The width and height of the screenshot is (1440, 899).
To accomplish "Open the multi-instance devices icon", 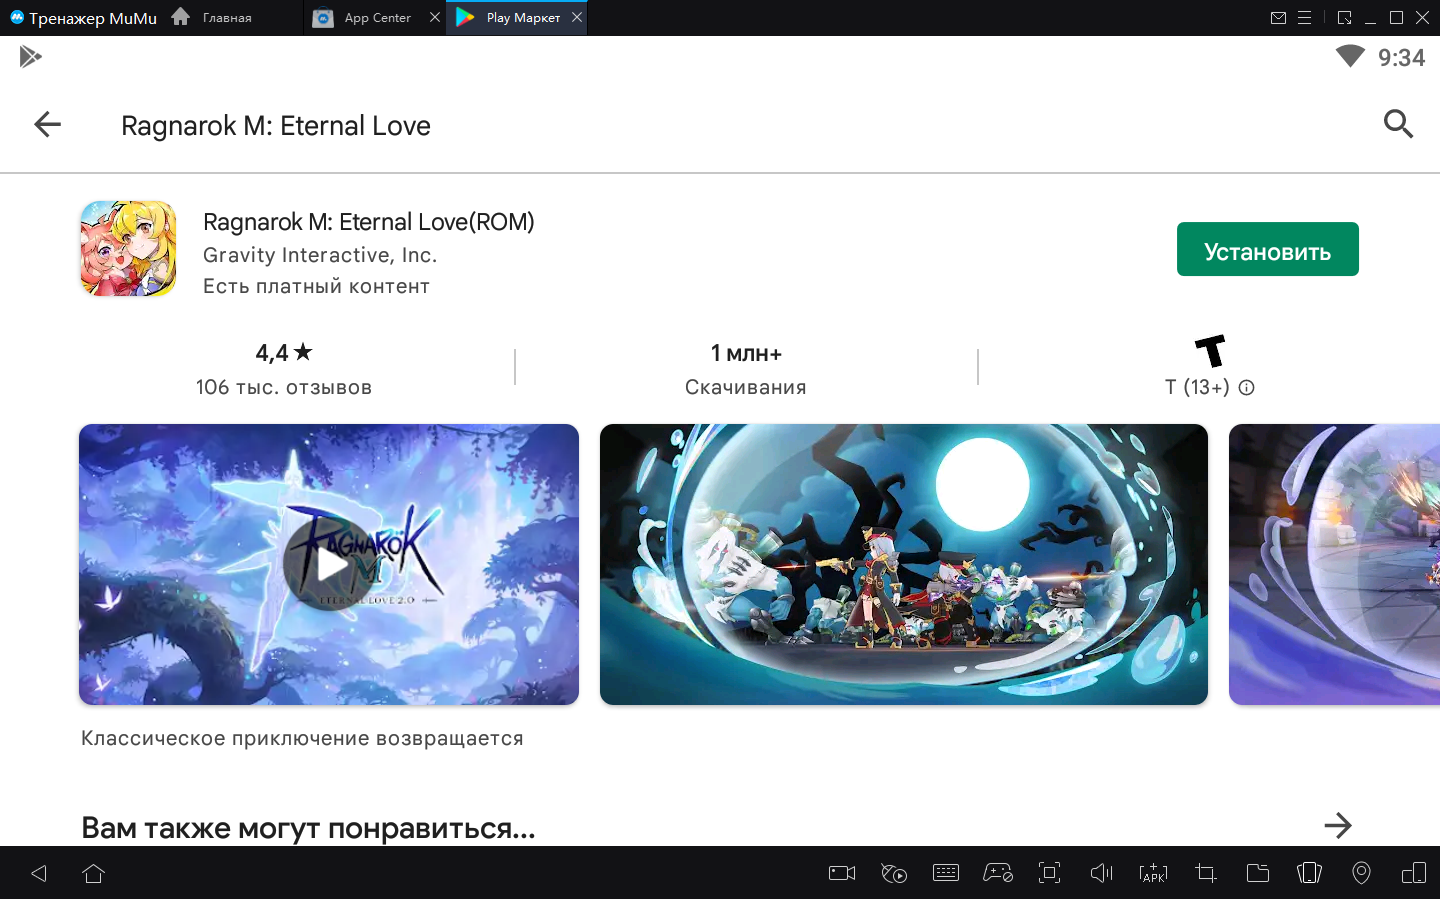I will (x=1413, y=873).
